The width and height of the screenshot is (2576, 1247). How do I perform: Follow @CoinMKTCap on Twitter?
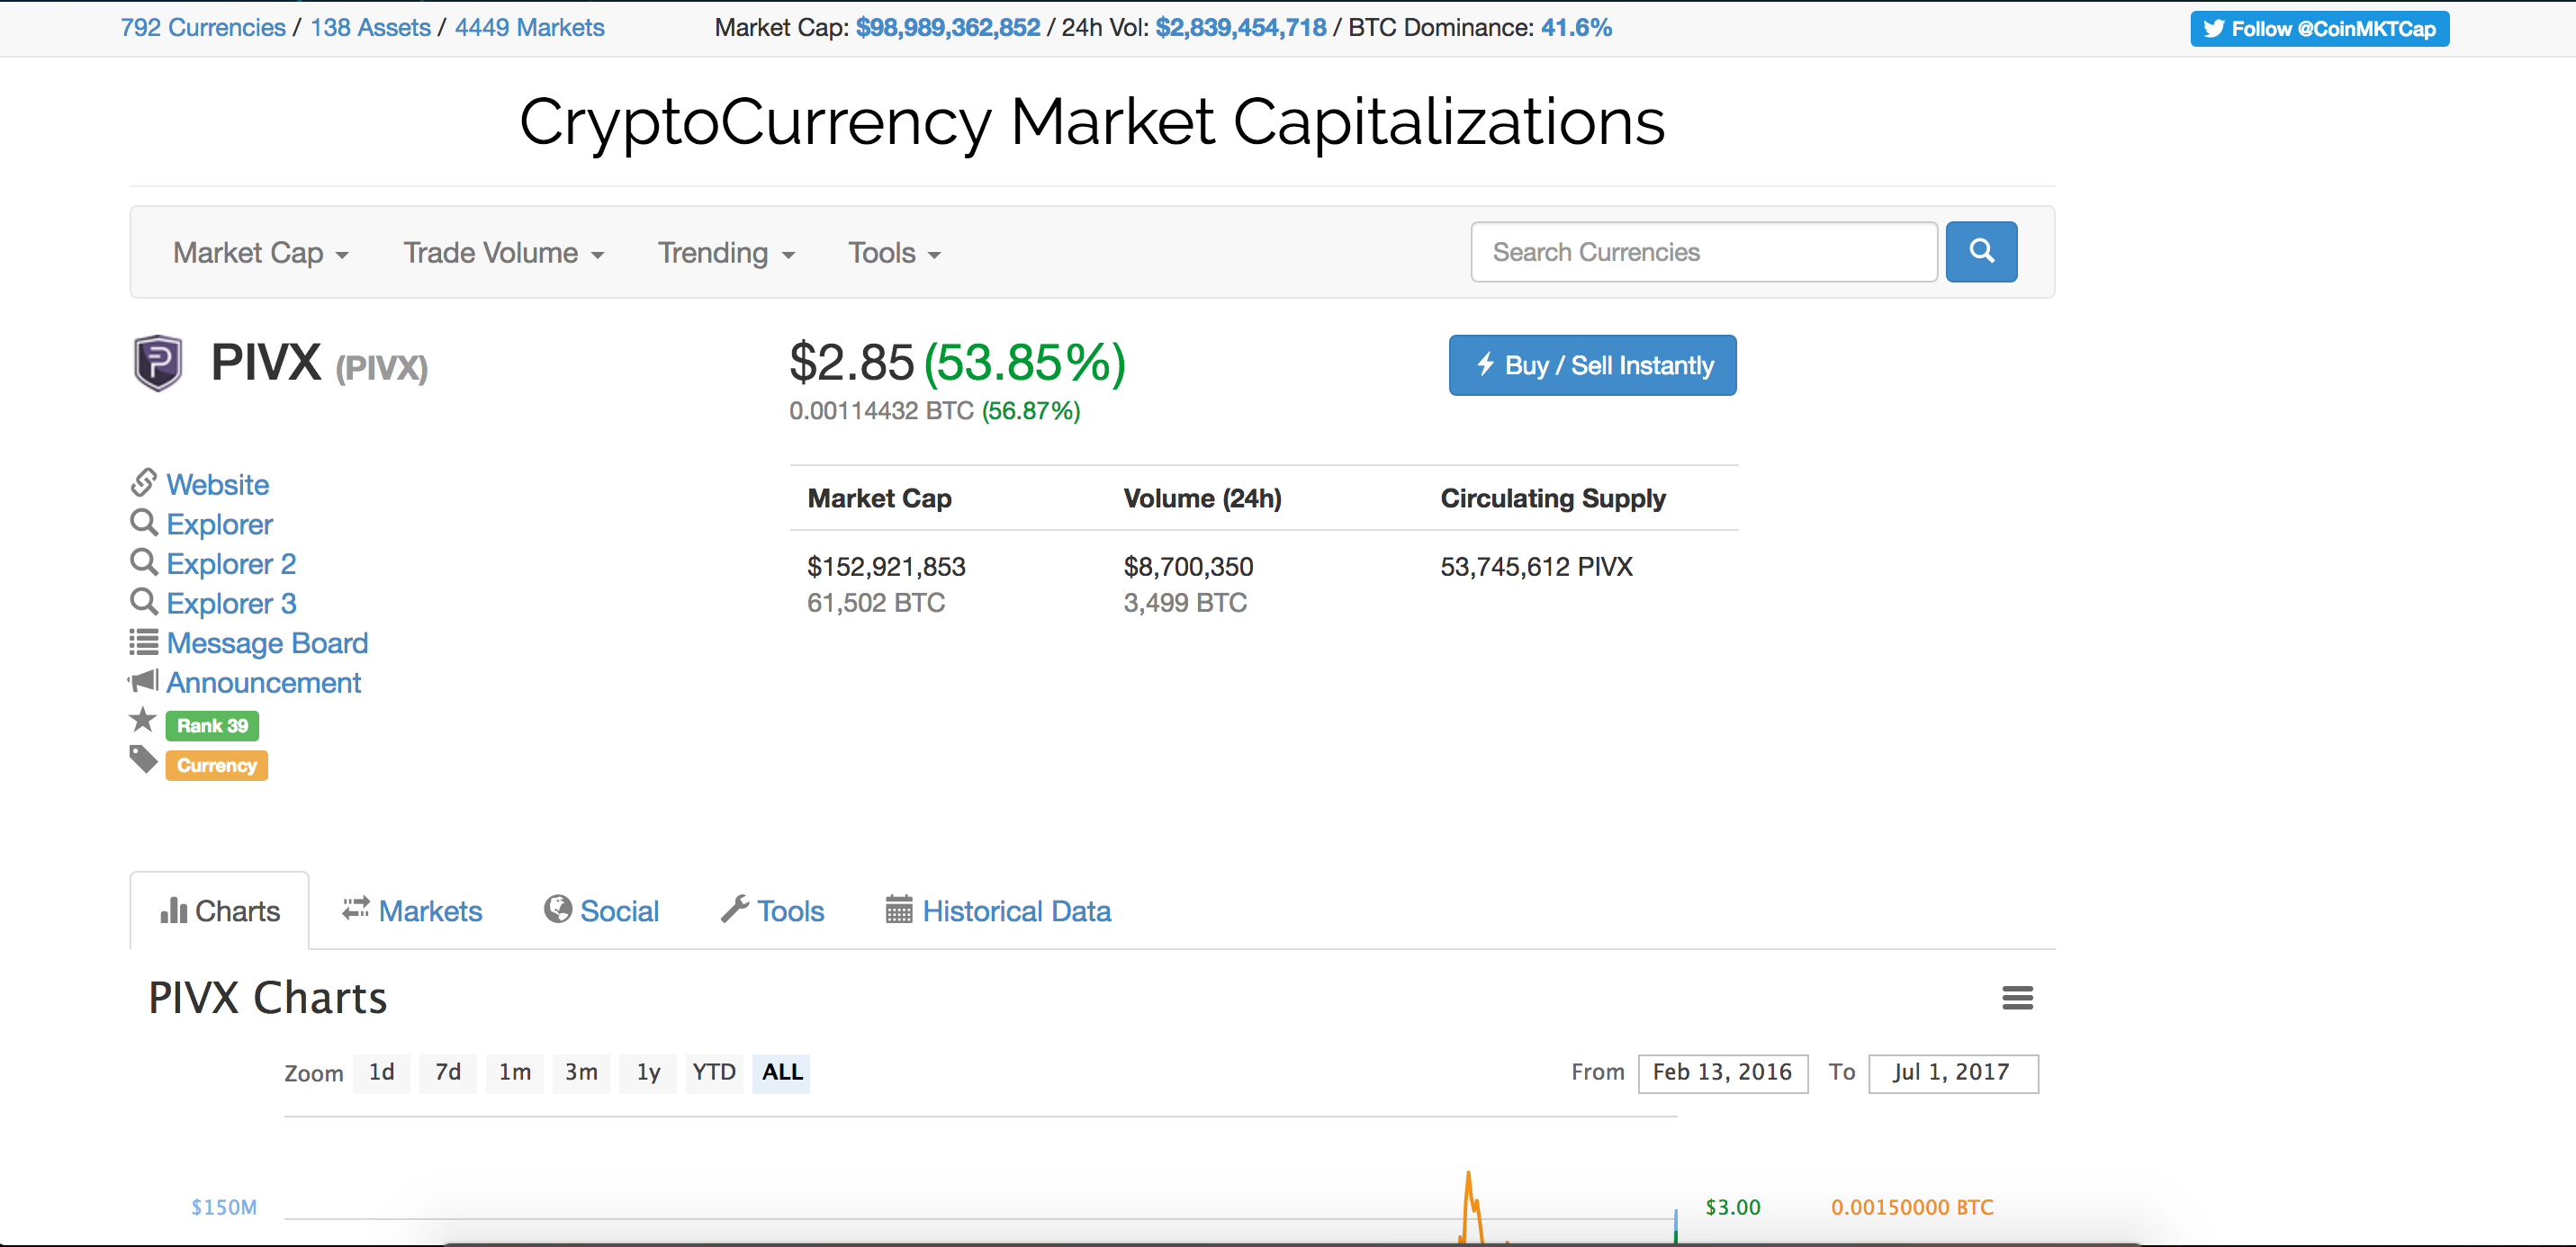(x=2319, y=29)
